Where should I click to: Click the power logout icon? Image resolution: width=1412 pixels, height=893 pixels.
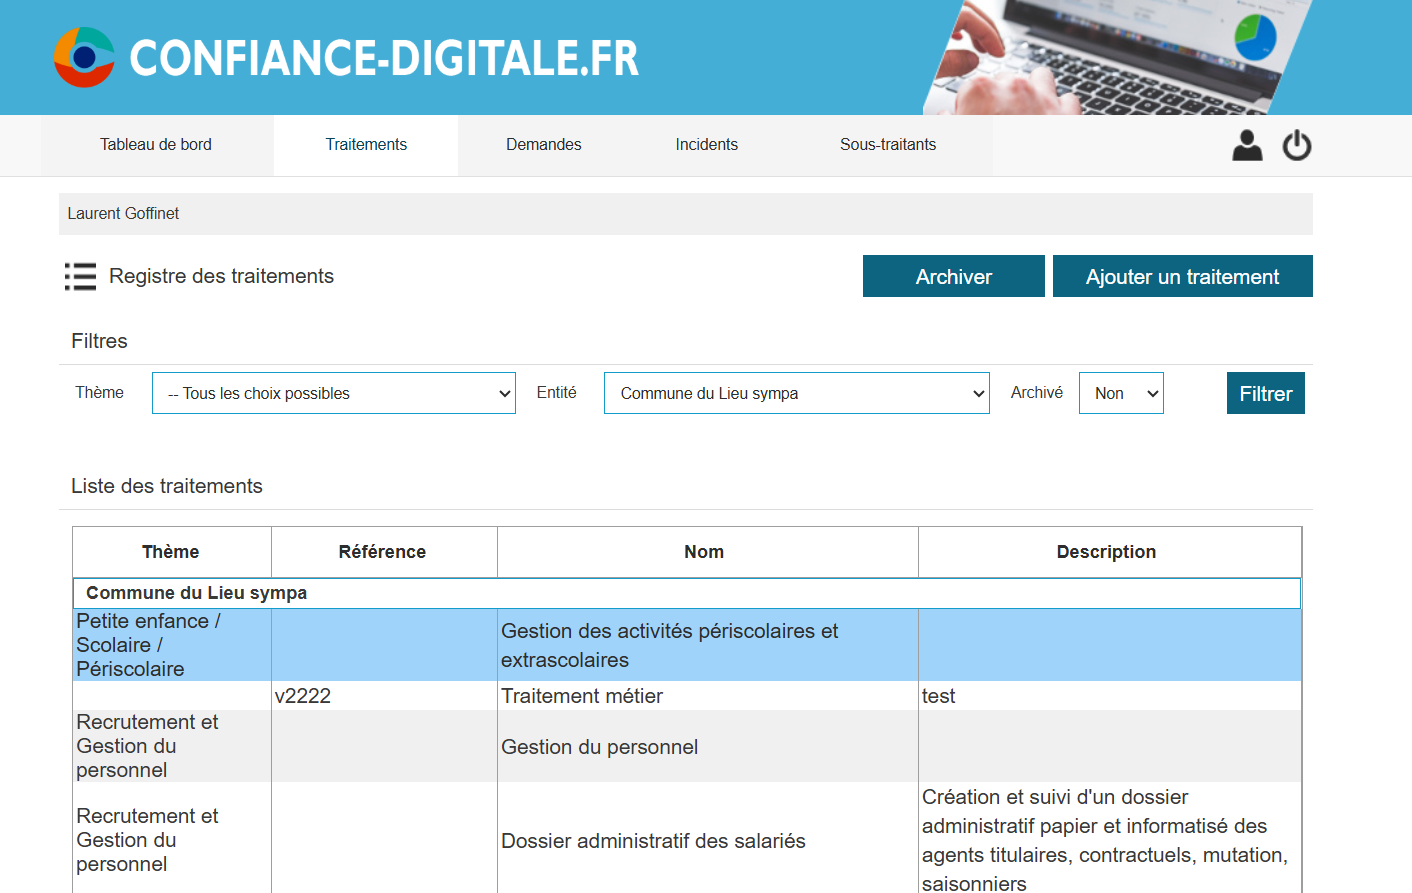tap(1297, 146)
